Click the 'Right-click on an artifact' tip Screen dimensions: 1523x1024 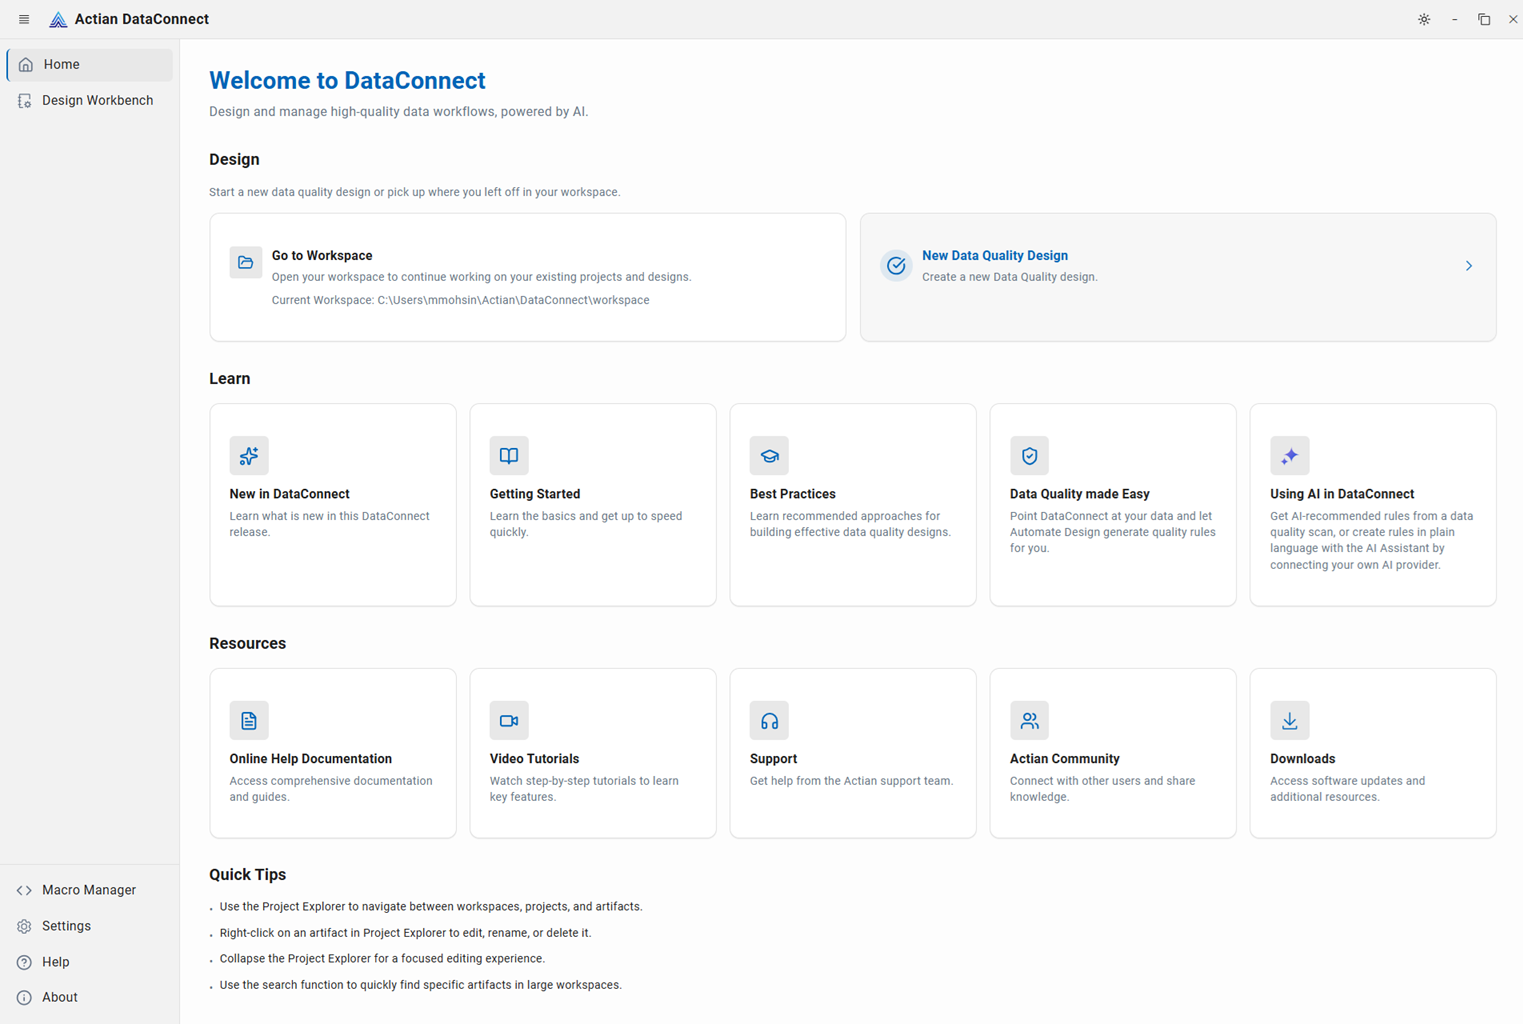click(405, 933)
